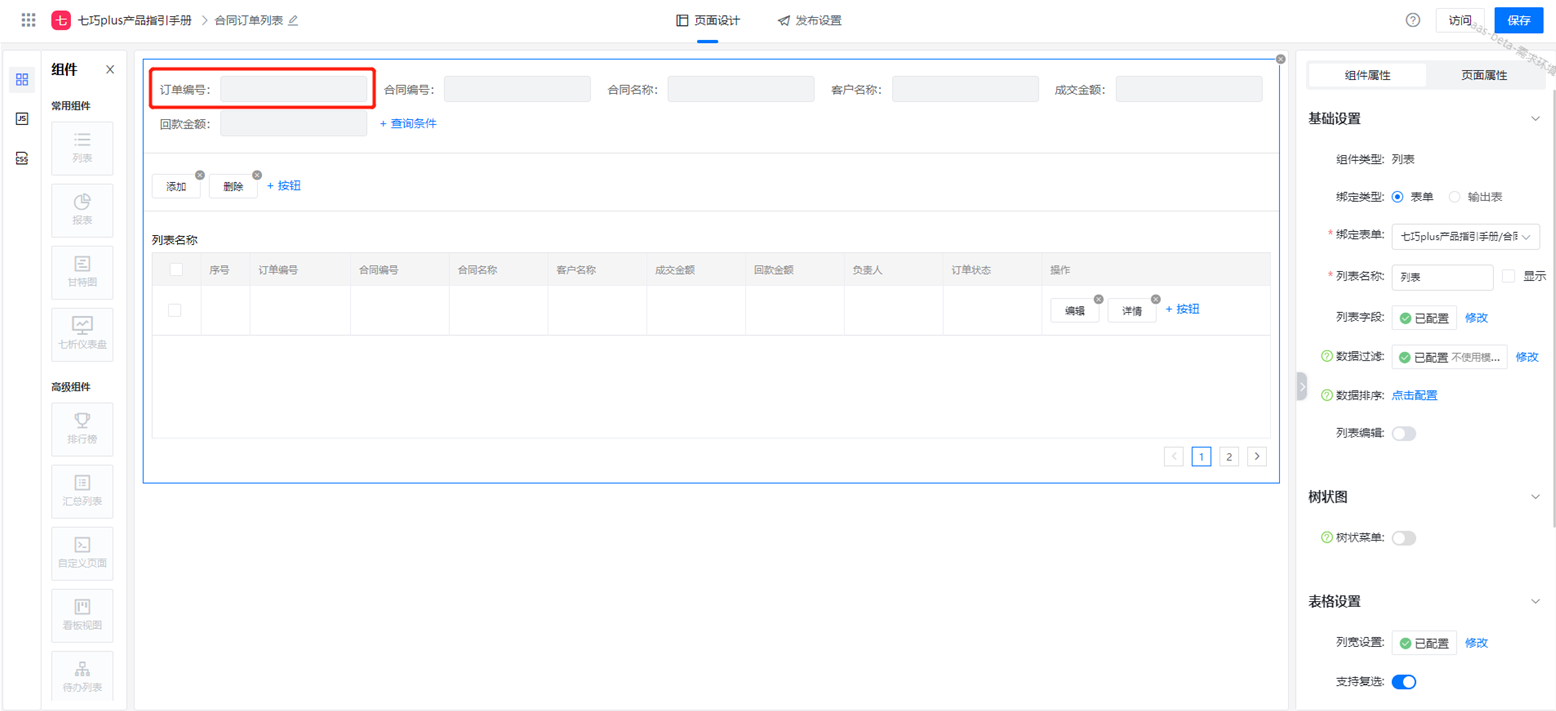The image size is (1556, 711).
Task: Click the pencil icon to rename the page
Action: pyautogui.click(x=293, y=20)
